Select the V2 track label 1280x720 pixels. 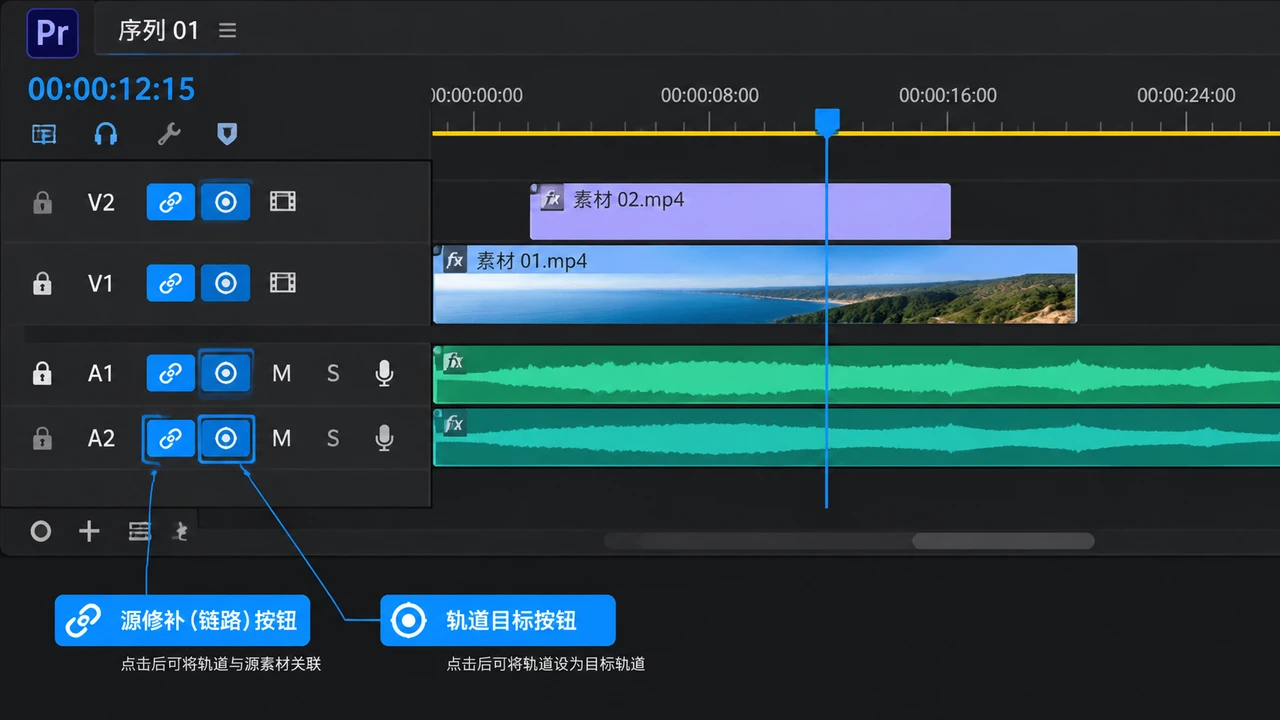[101, 203]
